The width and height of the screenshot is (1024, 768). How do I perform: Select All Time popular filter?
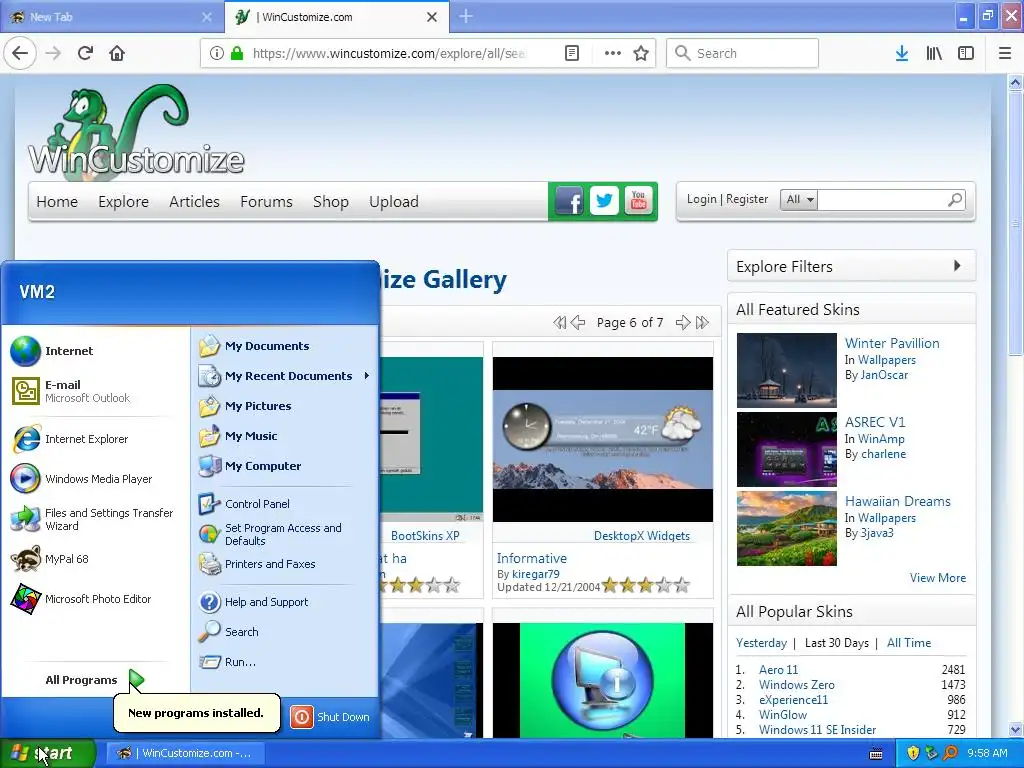(908, 643)
